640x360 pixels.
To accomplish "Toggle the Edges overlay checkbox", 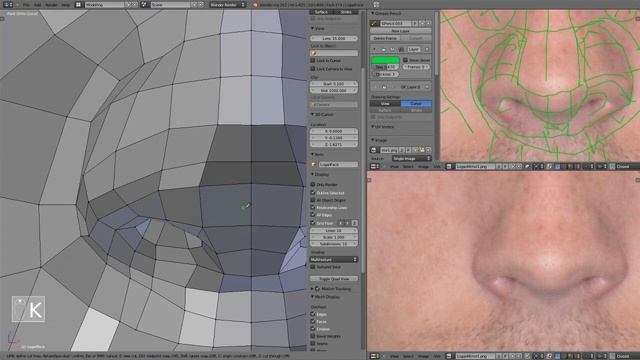I will [313, 314].
